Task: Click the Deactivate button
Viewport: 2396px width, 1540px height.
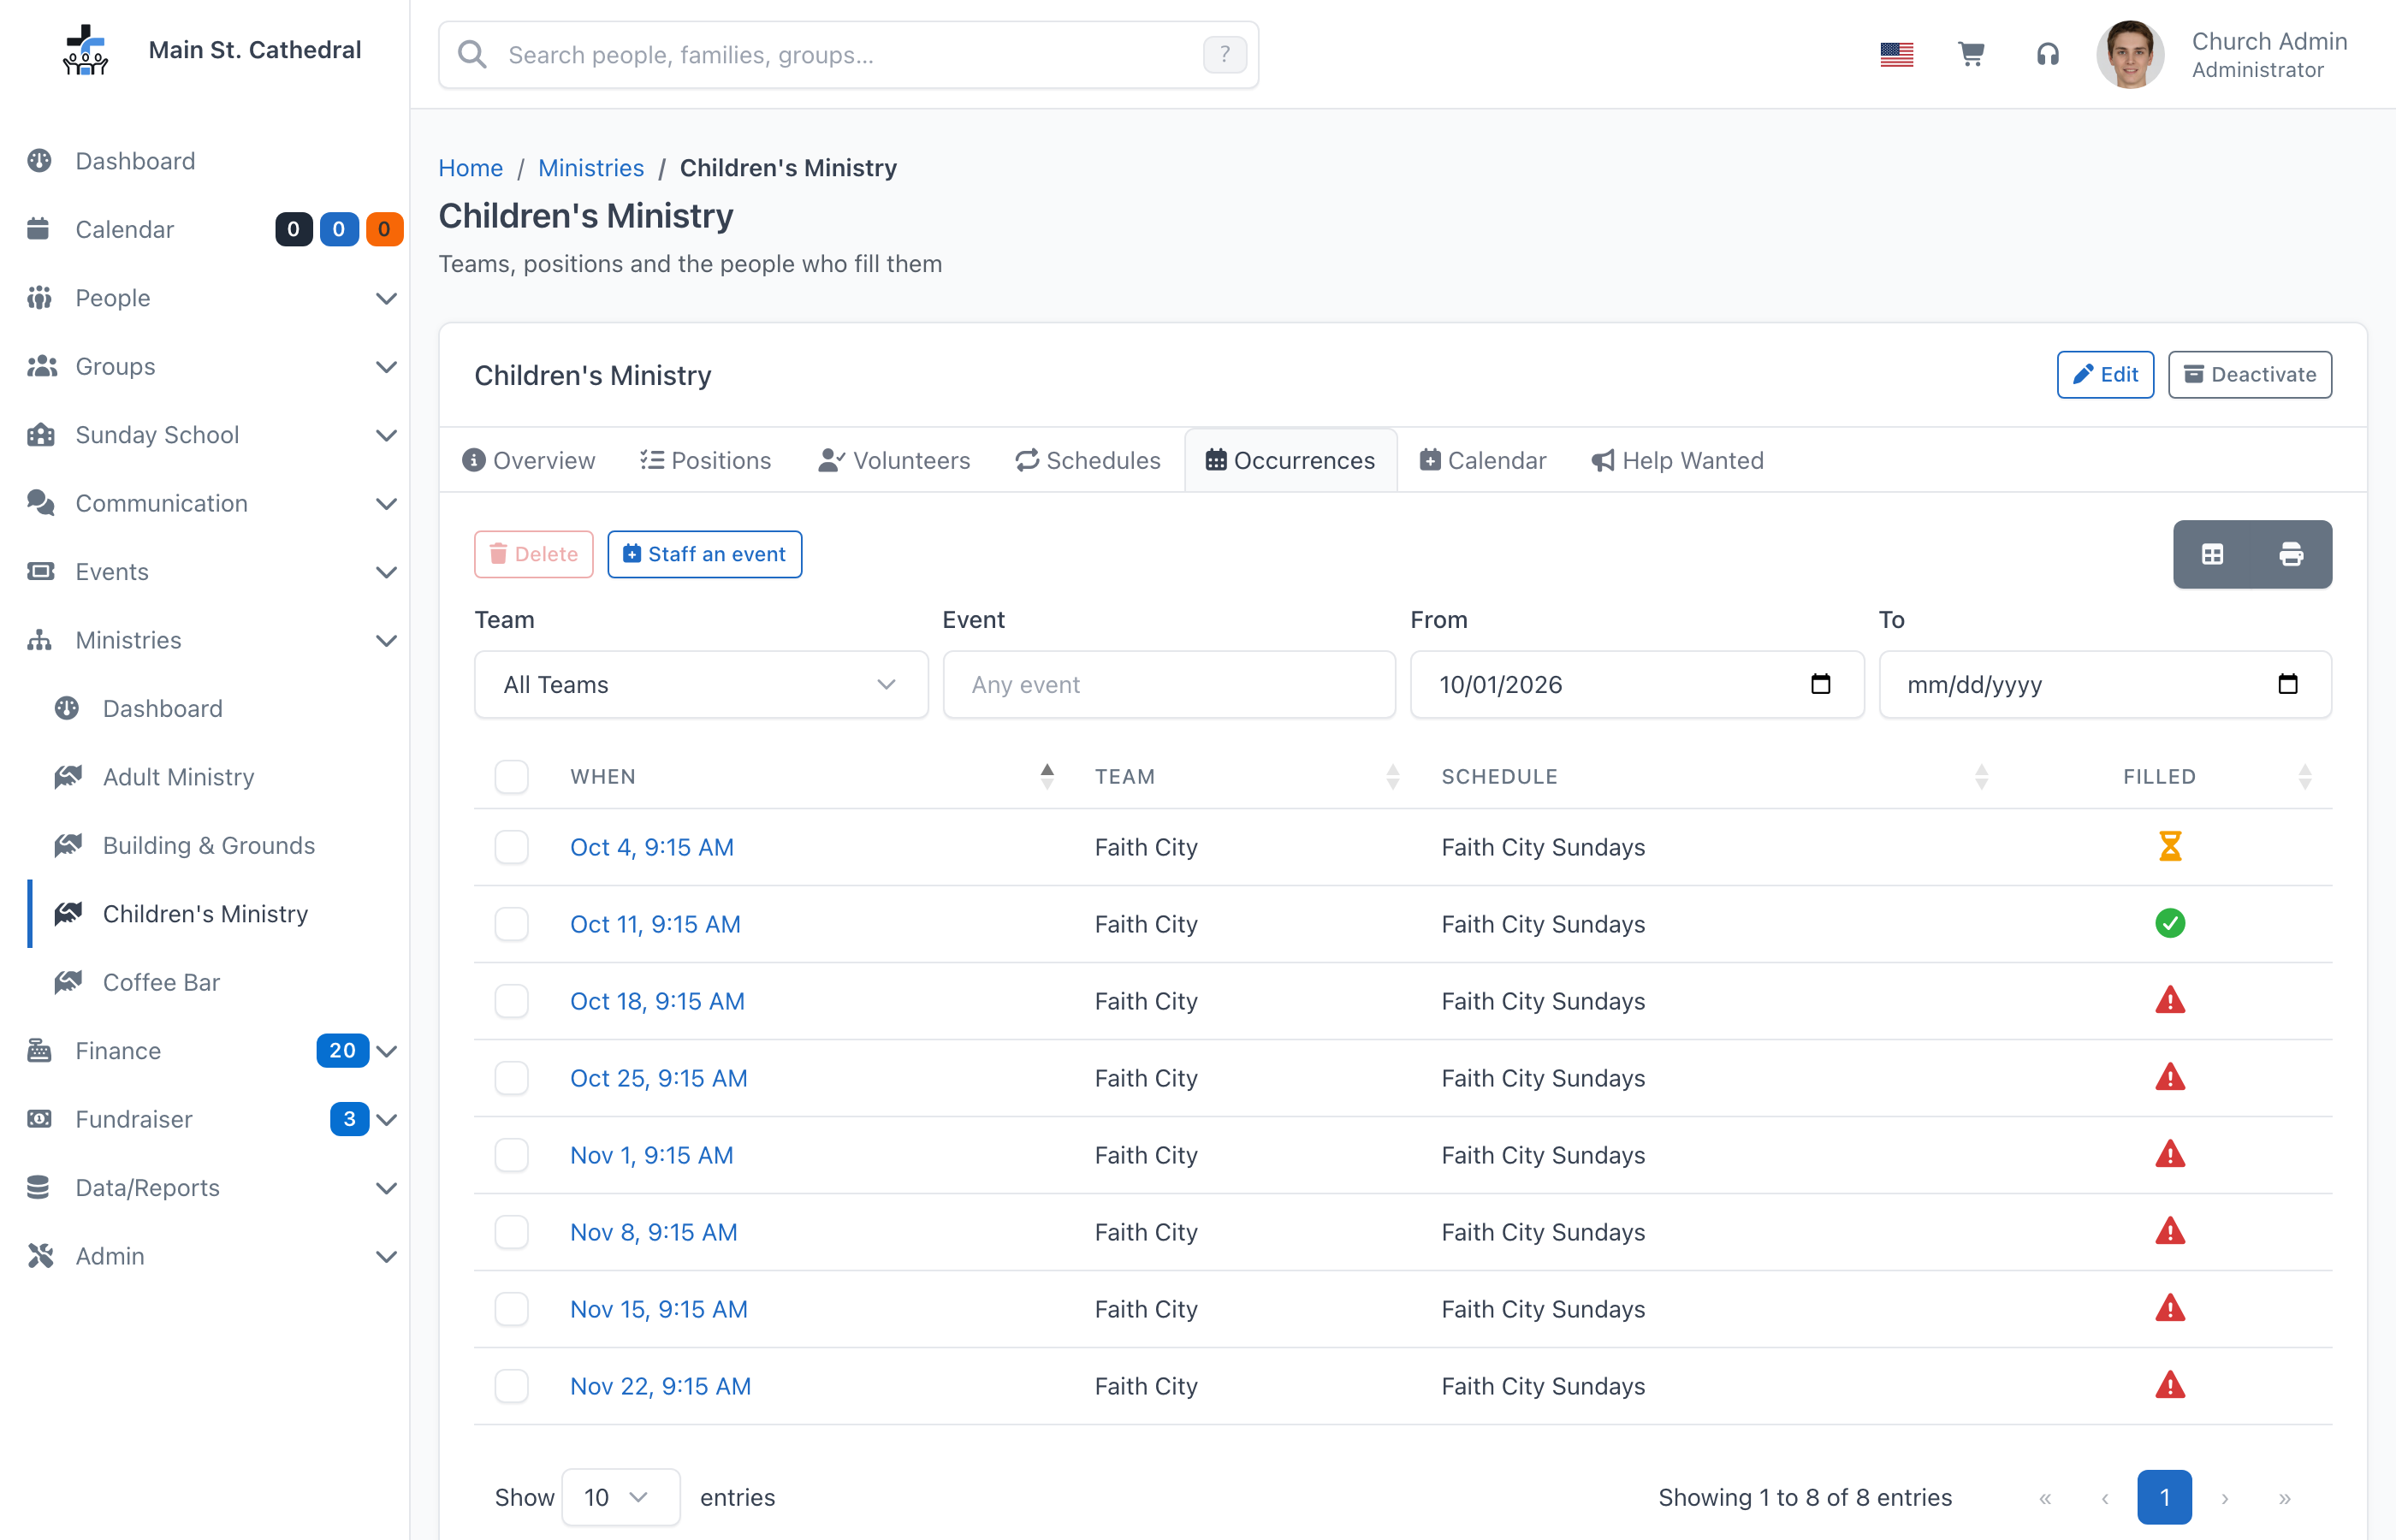Action: point(2250,374)
